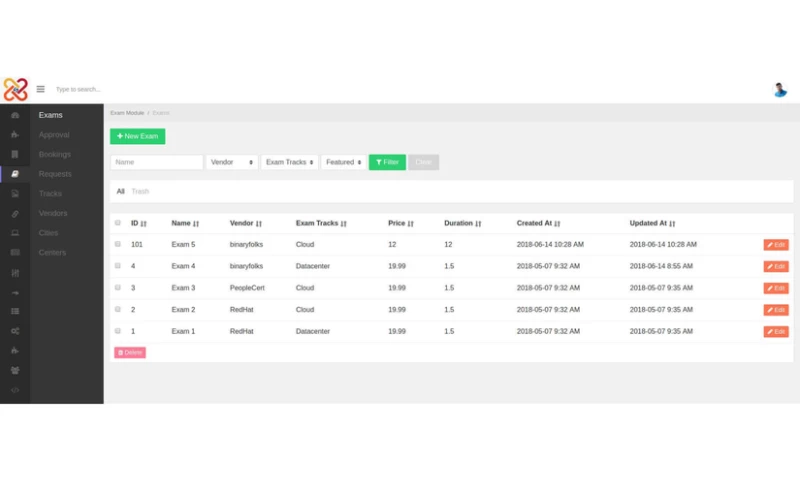Click the grey Clear button
The height and width of the screenshot is (480, 800).
(423, 162)
